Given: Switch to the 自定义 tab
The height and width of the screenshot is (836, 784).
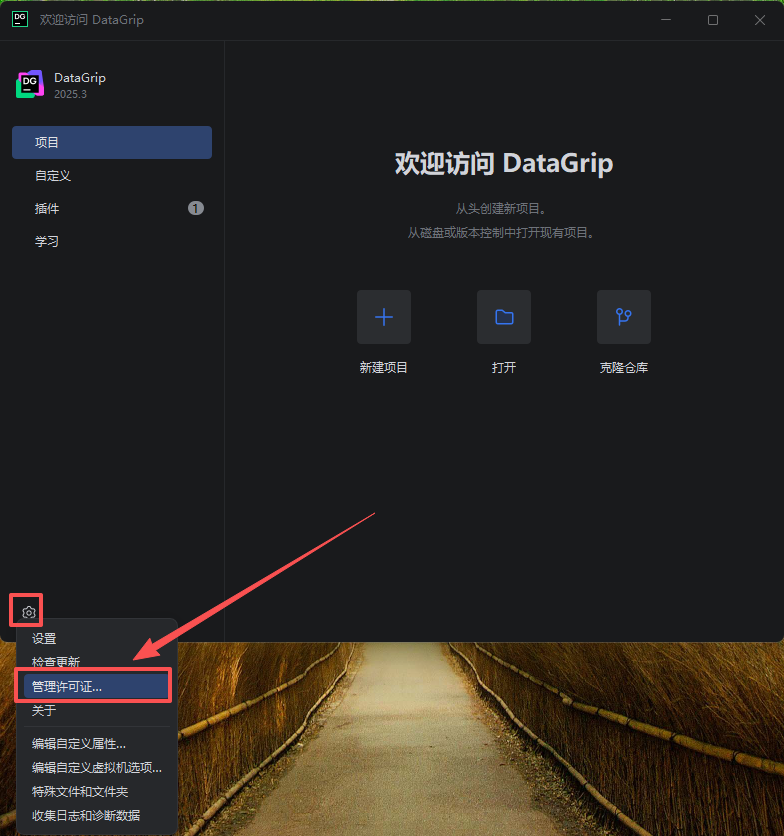Looking at the screenshot, I should coord(112,175).
